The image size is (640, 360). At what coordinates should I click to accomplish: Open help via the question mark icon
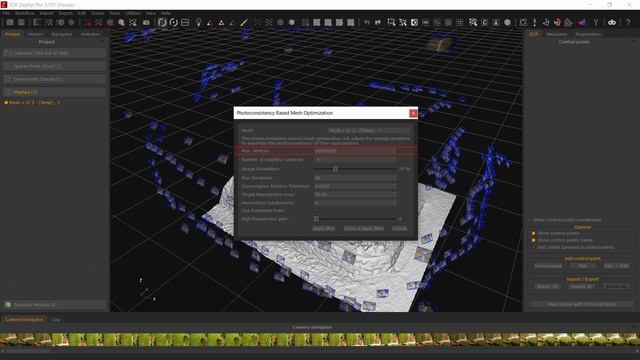point(628,22)
